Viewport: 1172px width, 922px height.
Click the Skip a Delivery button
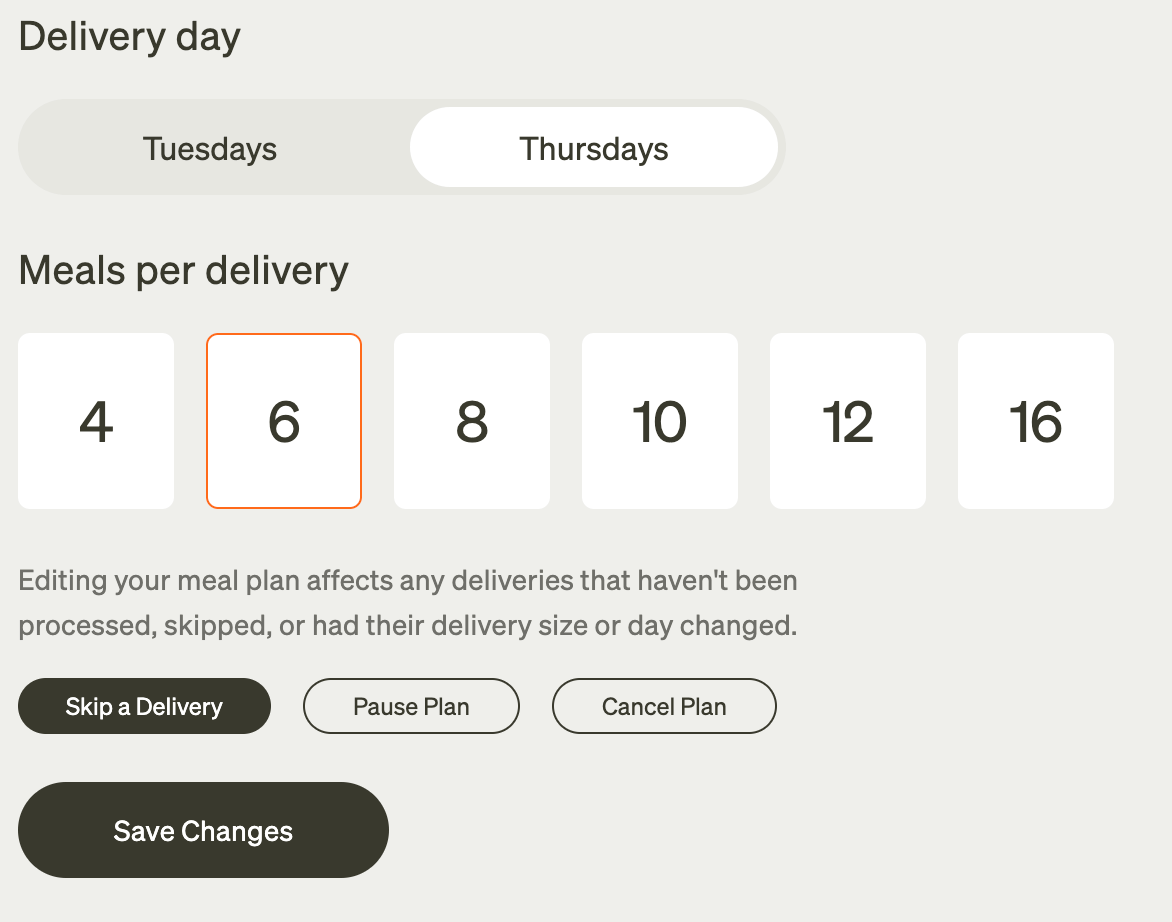point(144,707)
